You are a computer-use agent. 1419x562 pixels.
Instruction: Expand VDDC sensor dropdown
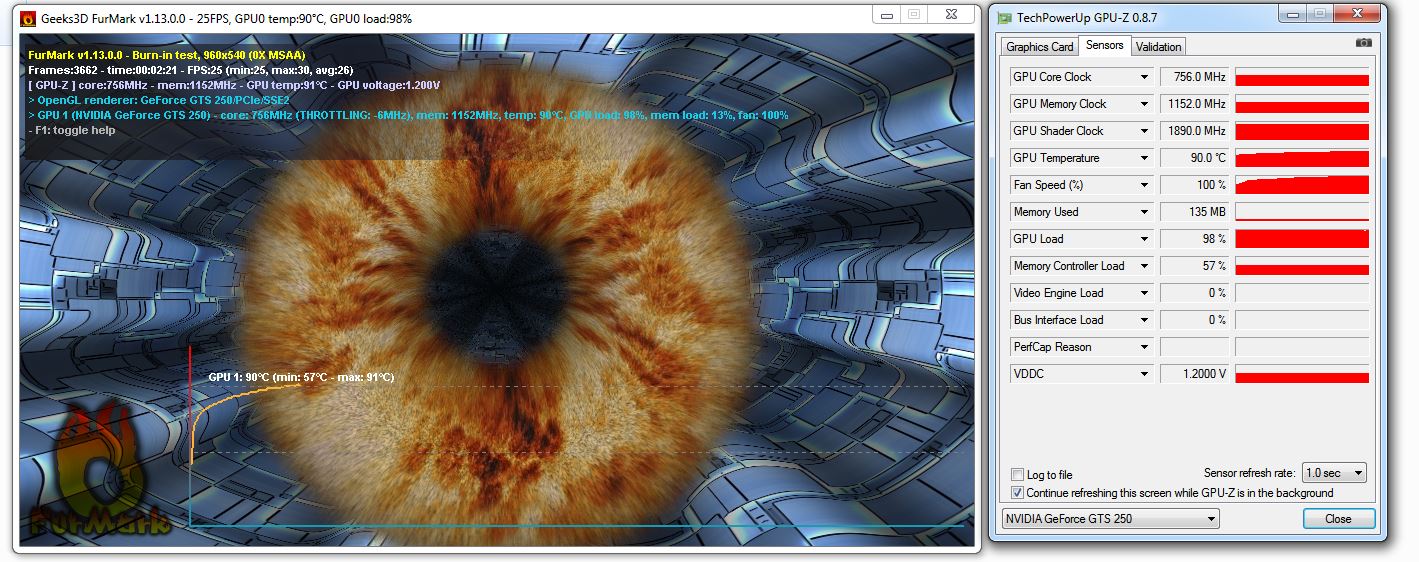[x=1145, y=374]
